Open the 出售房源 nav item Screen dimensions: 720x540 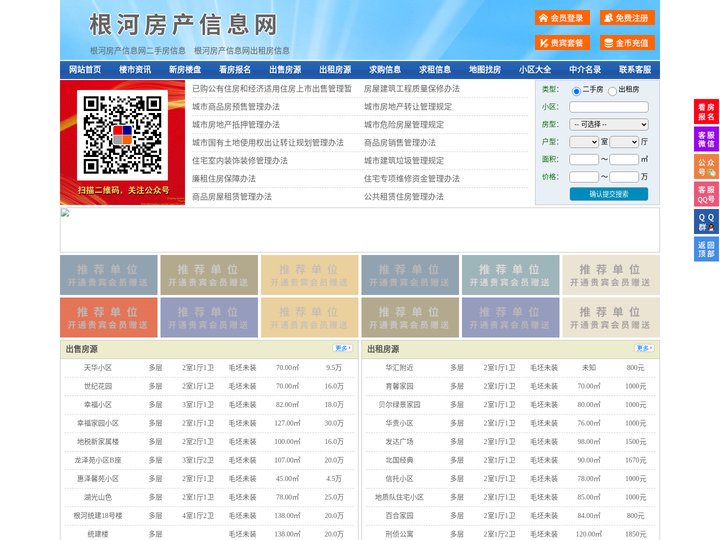(285, 70)
